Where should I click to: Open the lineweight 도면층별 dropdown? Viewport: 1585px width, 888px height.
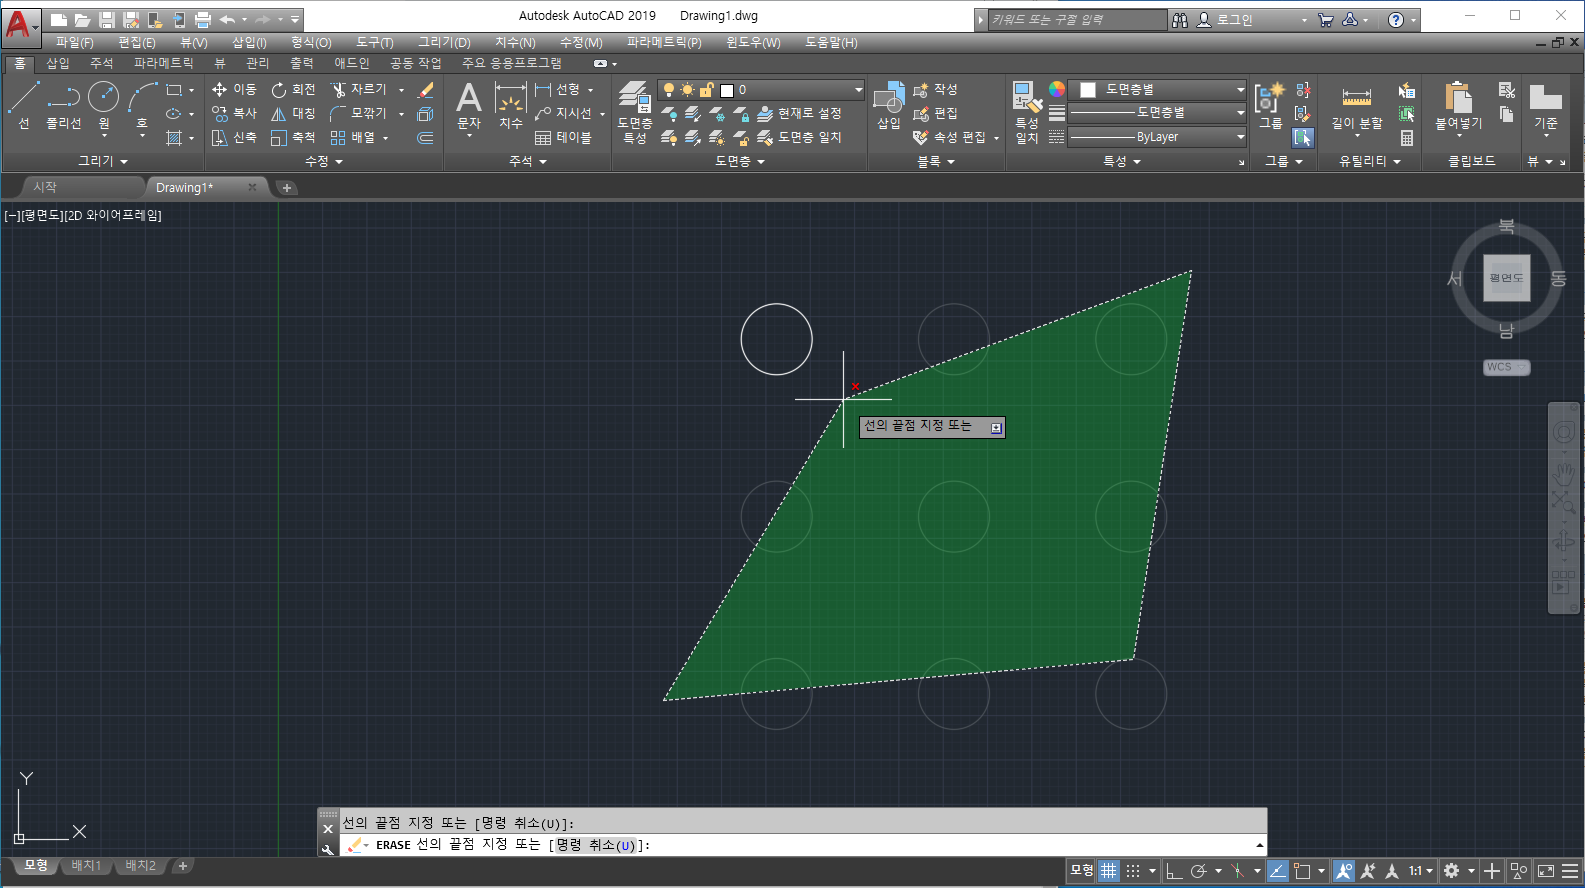click(1157, 112)
